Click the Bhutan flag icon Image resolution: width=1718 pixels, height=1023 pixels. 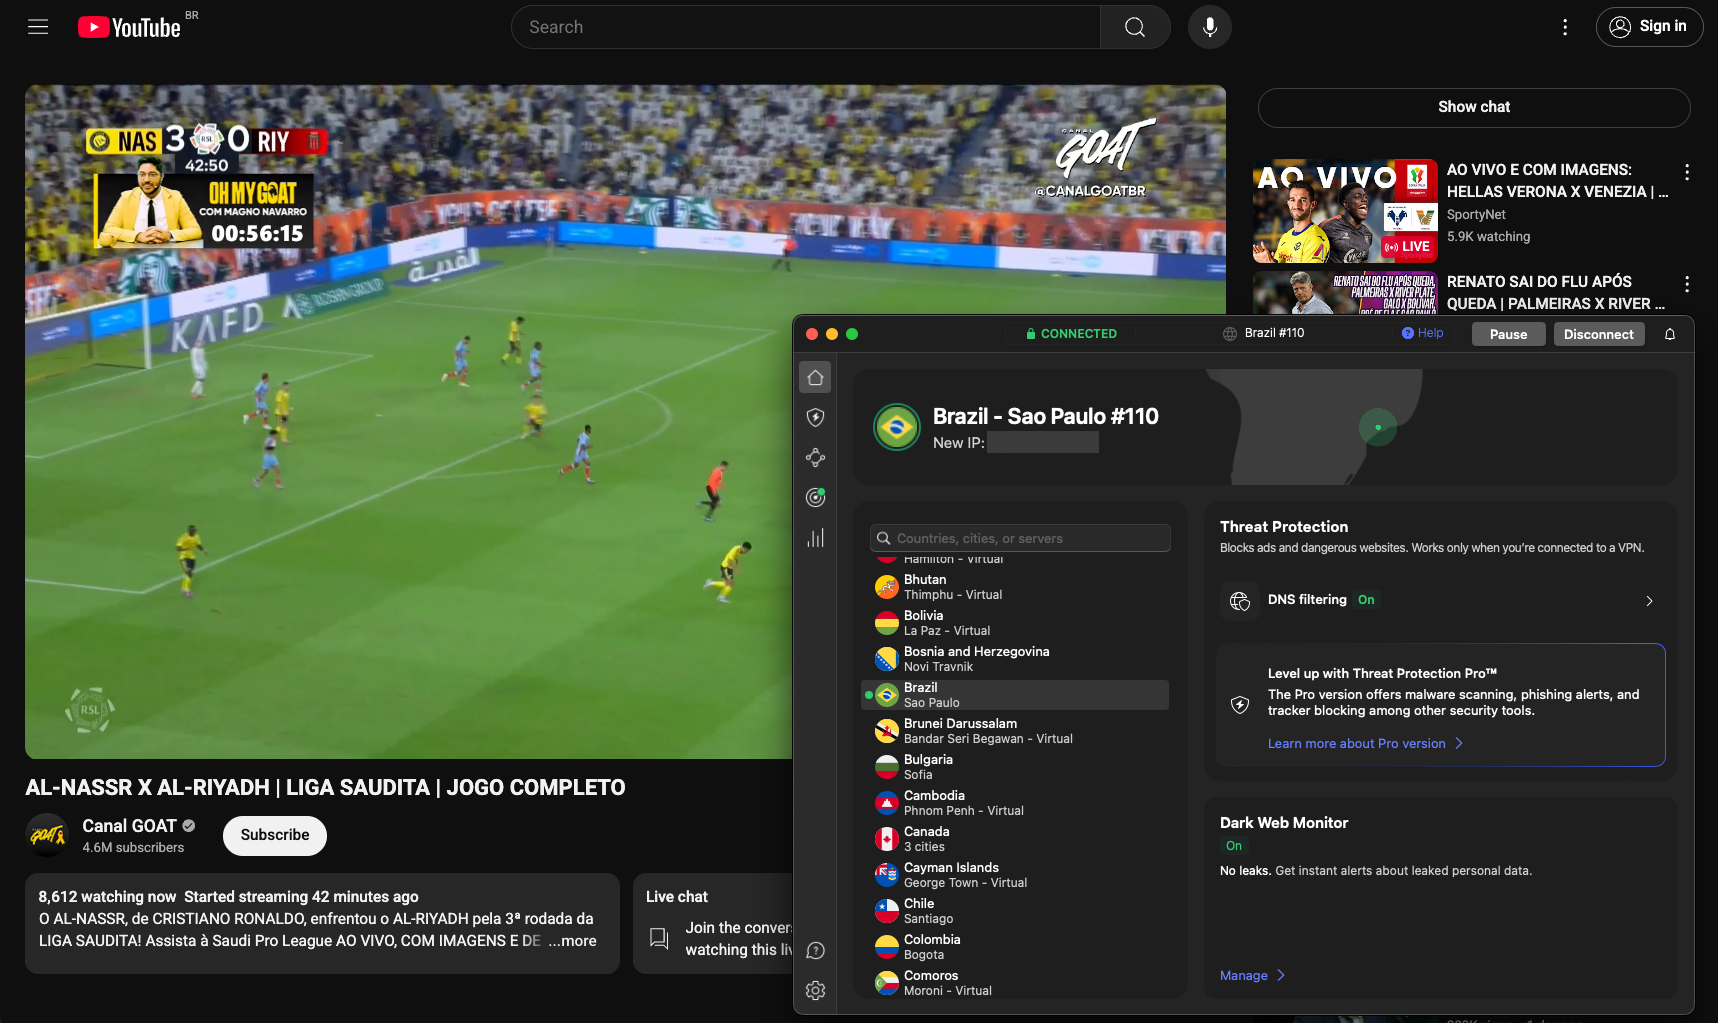pos(886,587)
